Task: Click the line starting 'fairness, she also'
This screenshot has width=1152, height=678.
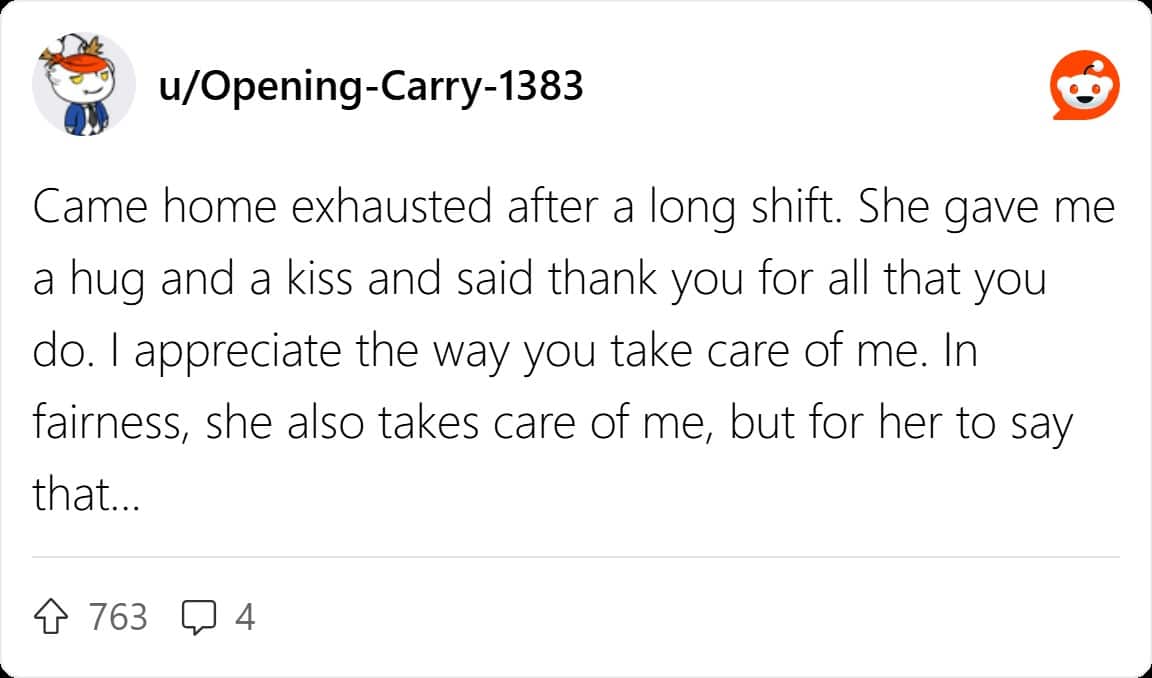Action: pos(552,425)
